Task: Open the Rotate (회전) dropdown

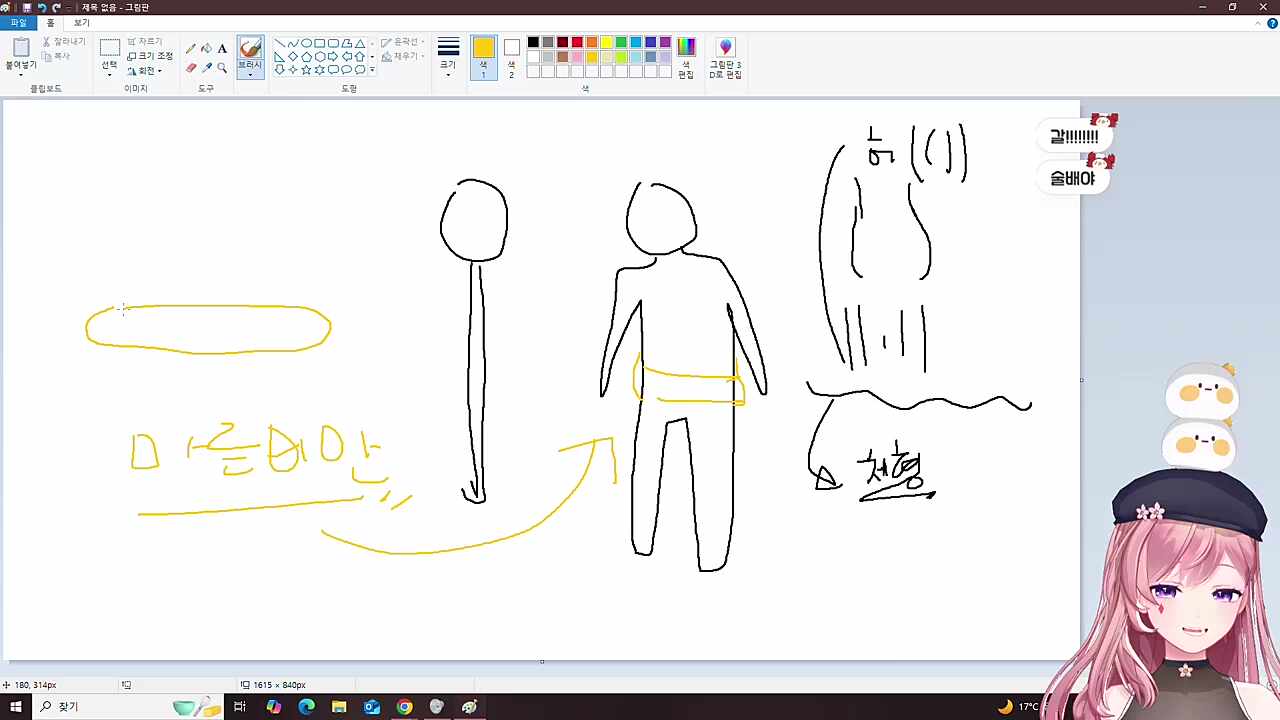Action: pos(145,71)
